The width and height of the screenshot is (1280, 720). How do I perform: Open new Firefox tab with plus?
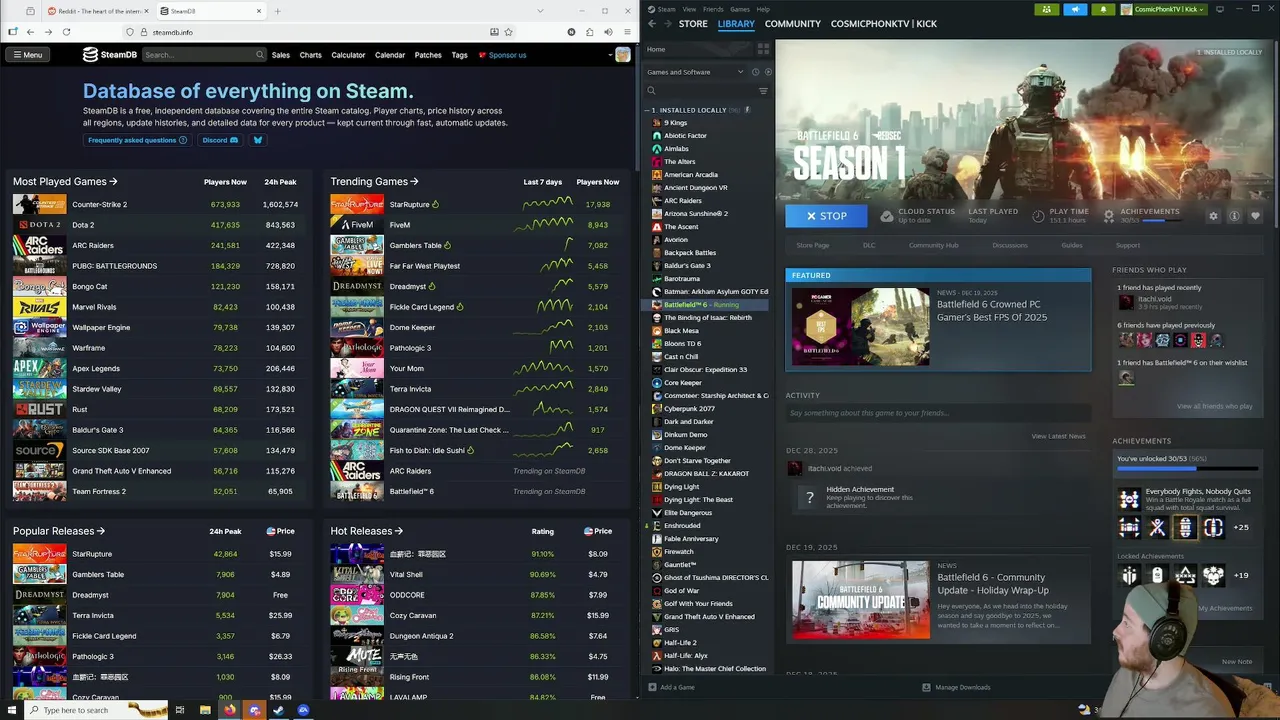click(x=277, y=11)
